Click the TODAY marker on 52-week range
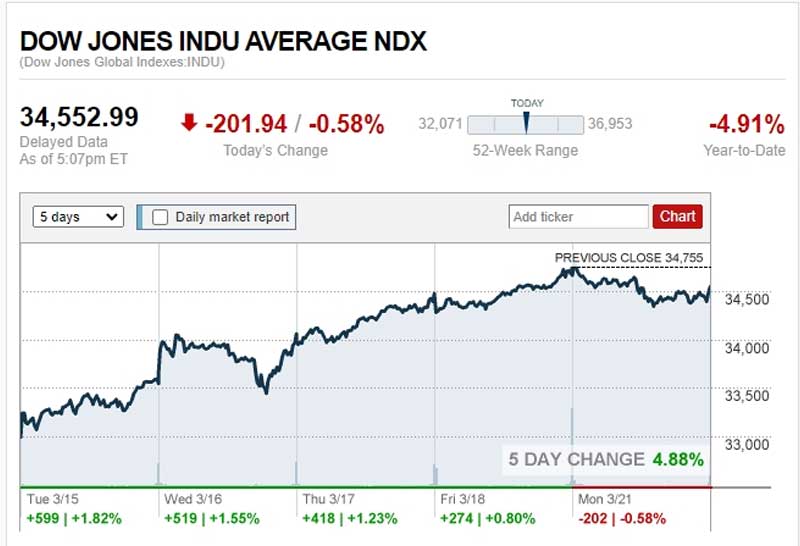Image resolution: width=800 pixels, height=546 pixels. pyautogui.click(x=525, y=122)
